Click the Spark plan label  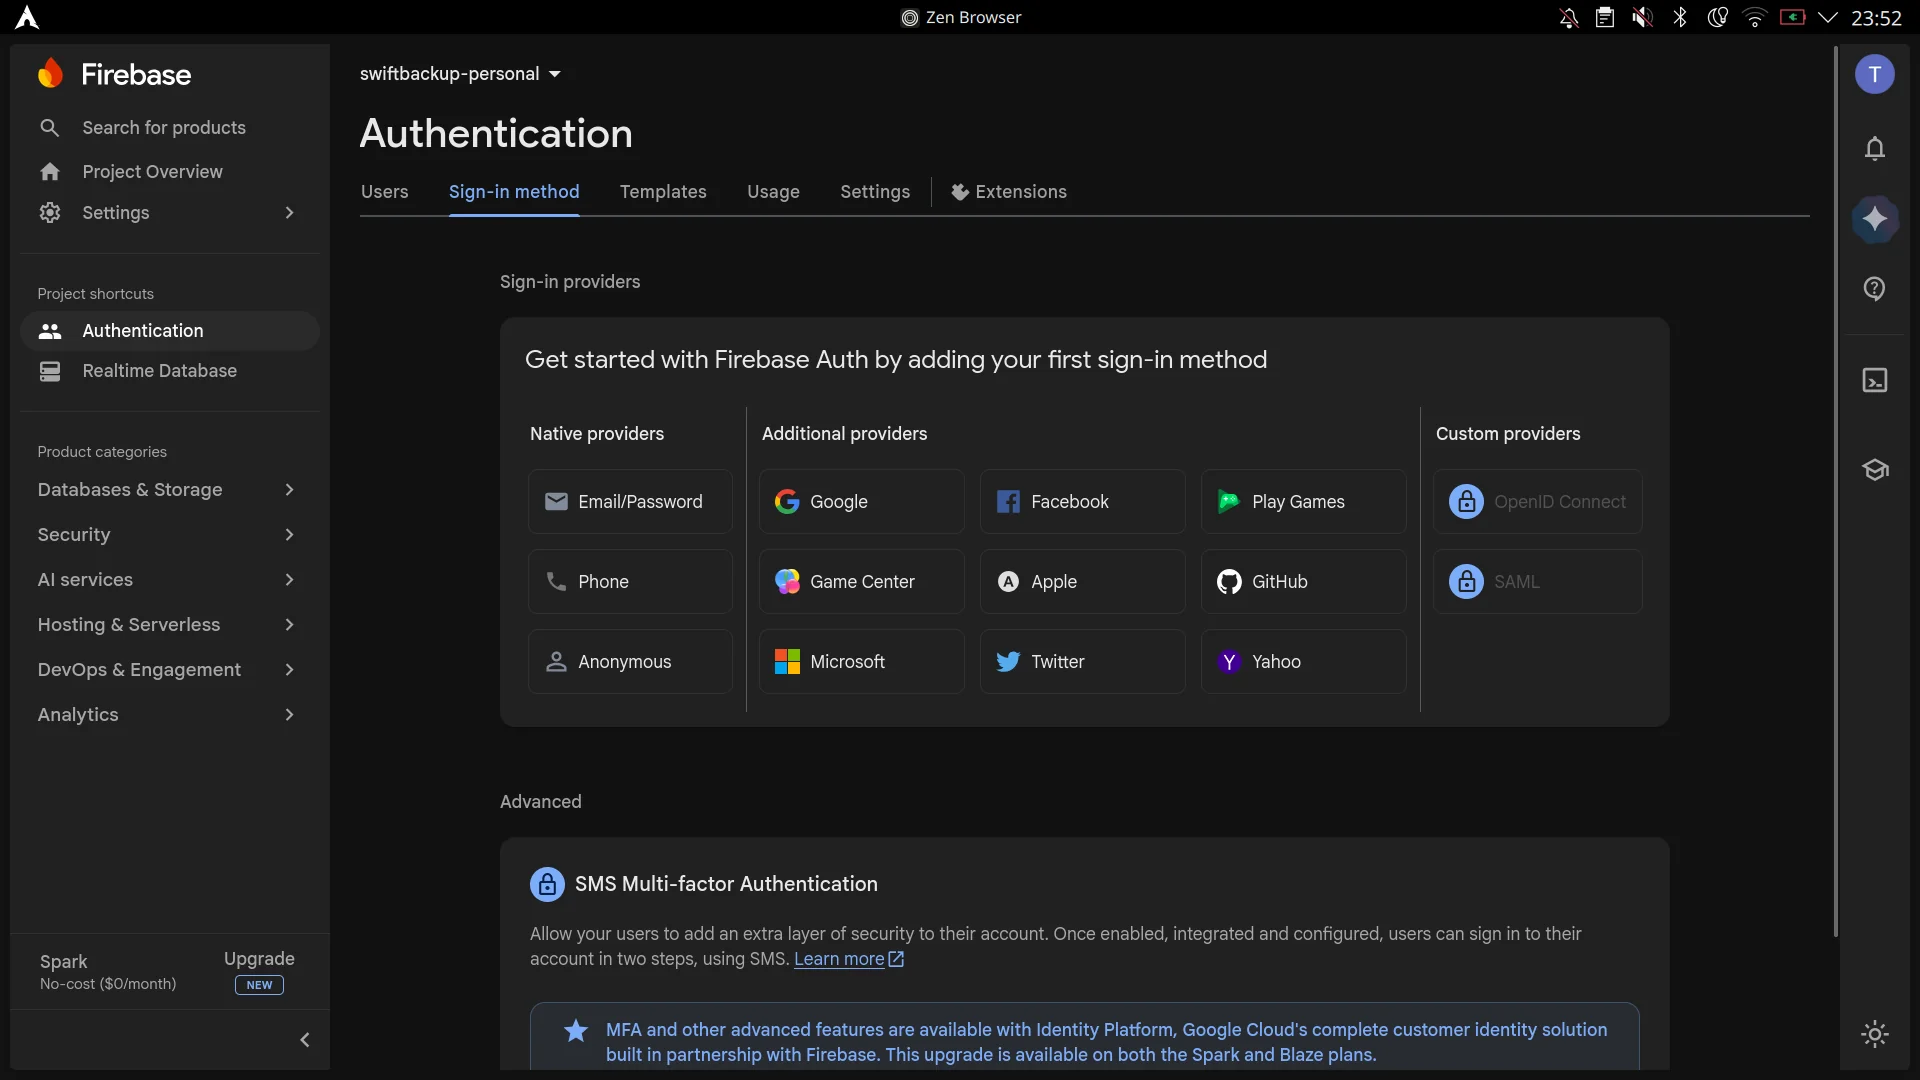(x=64, y=962)
